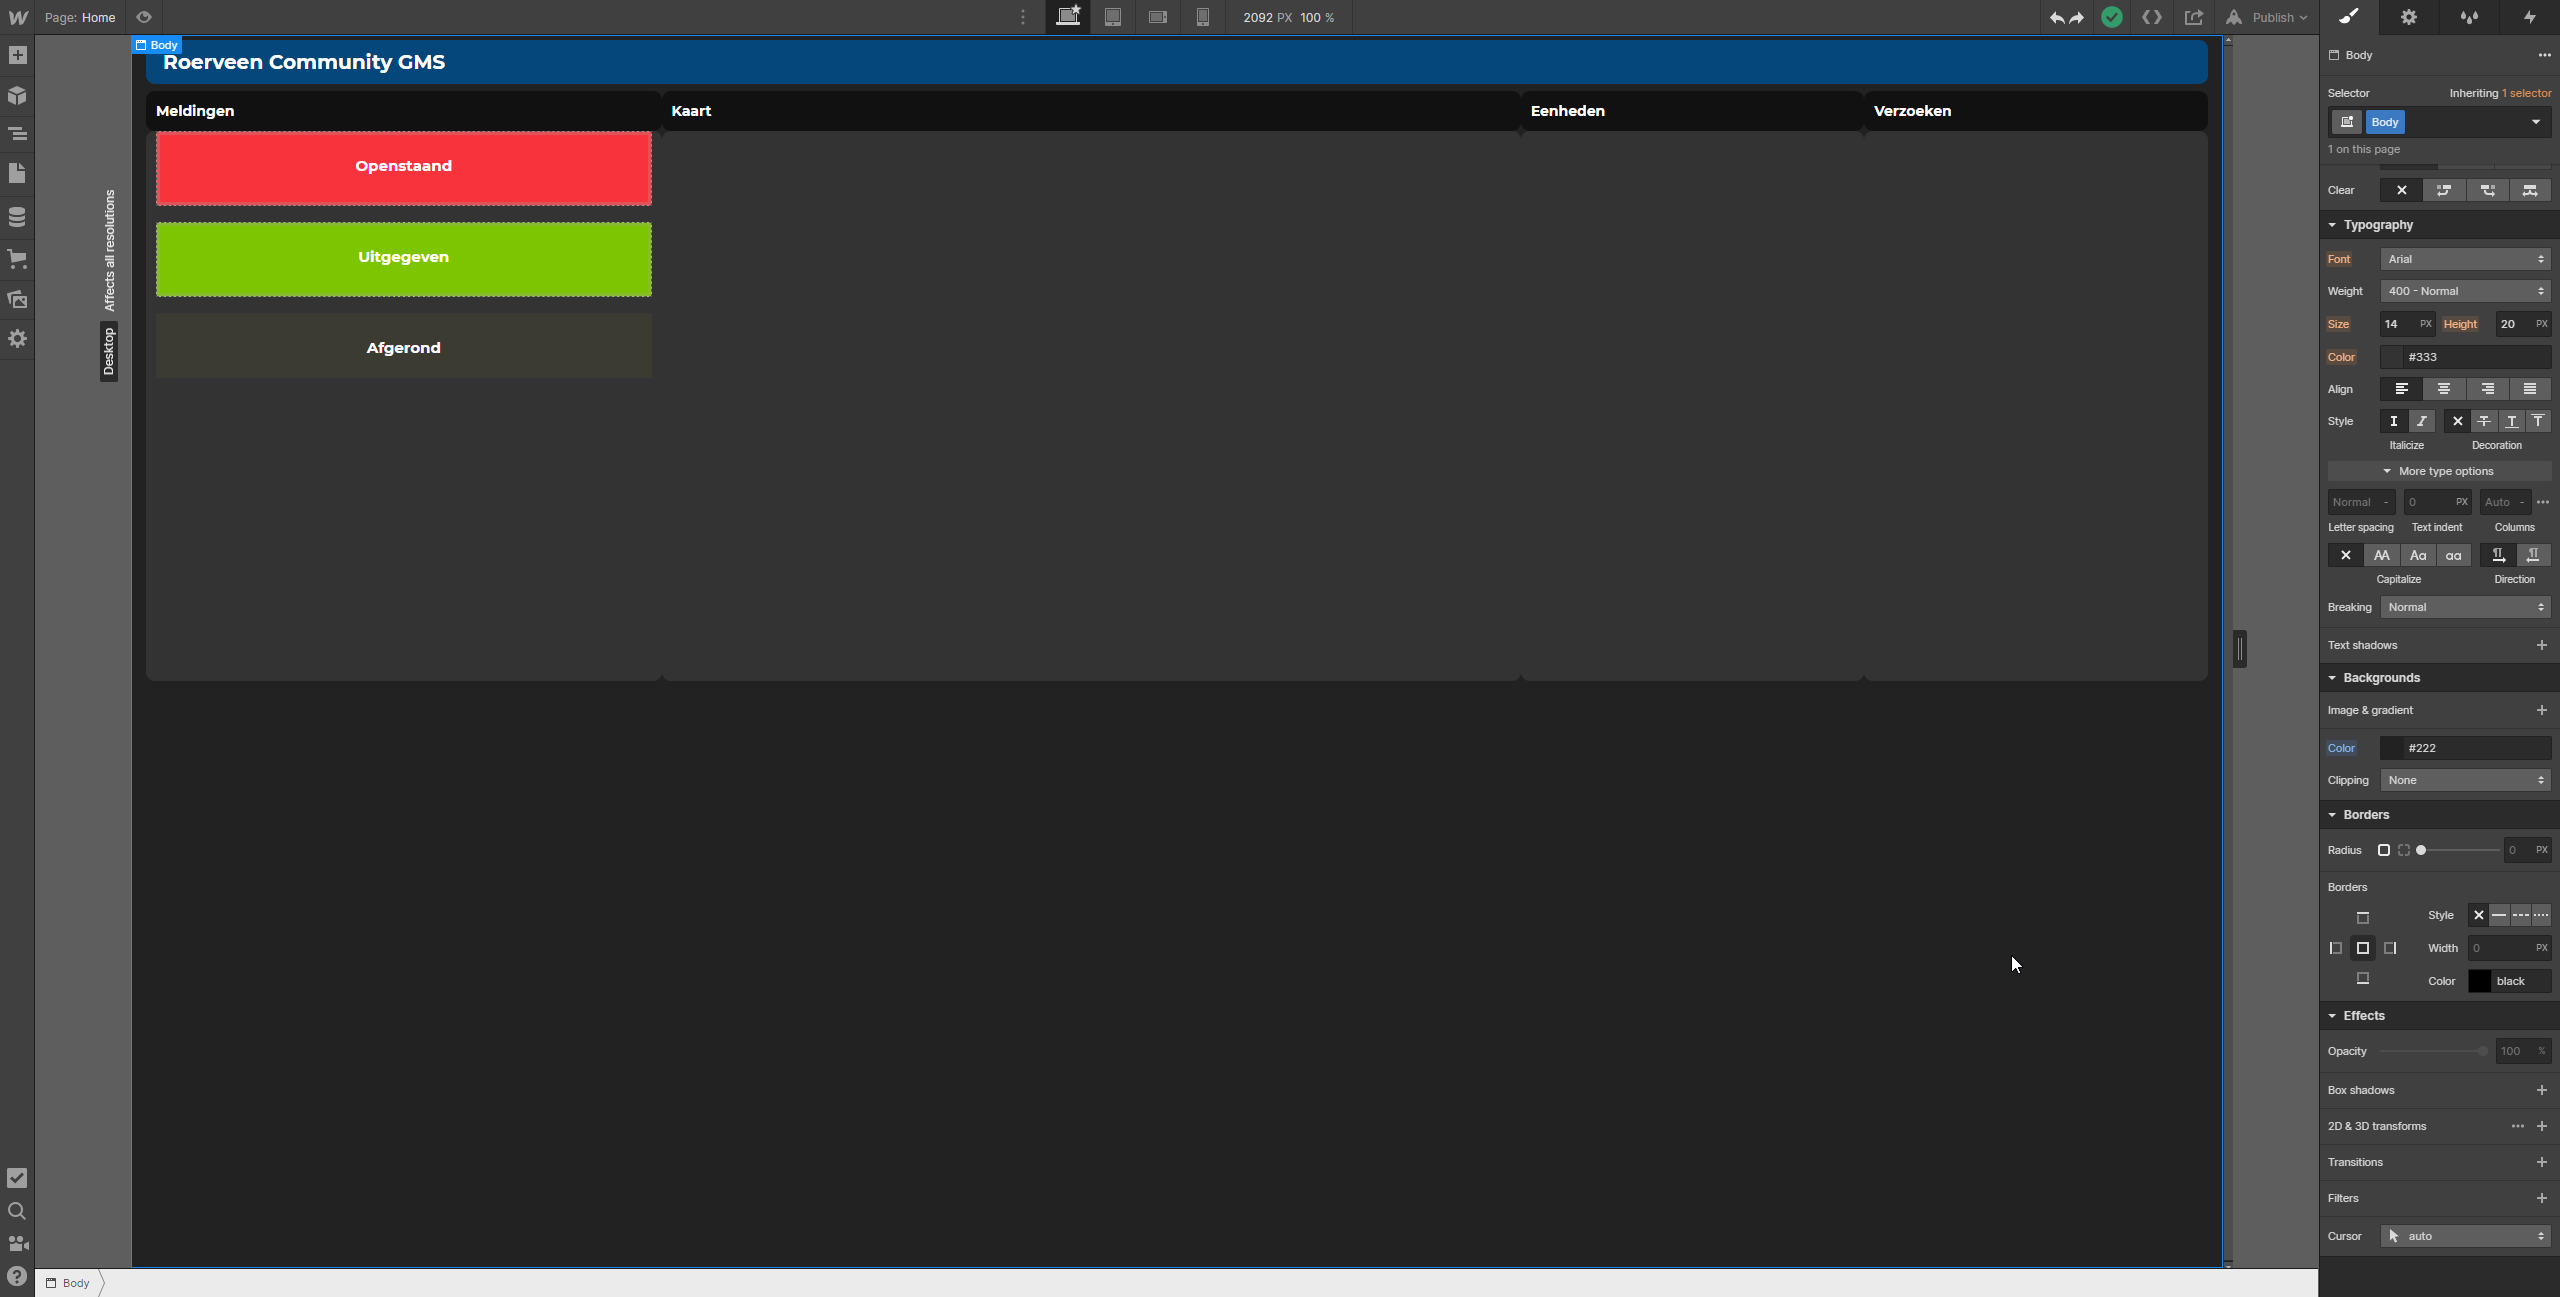
Task: Open the Ecommerce cart panel
Action: [x=17, y=259]
